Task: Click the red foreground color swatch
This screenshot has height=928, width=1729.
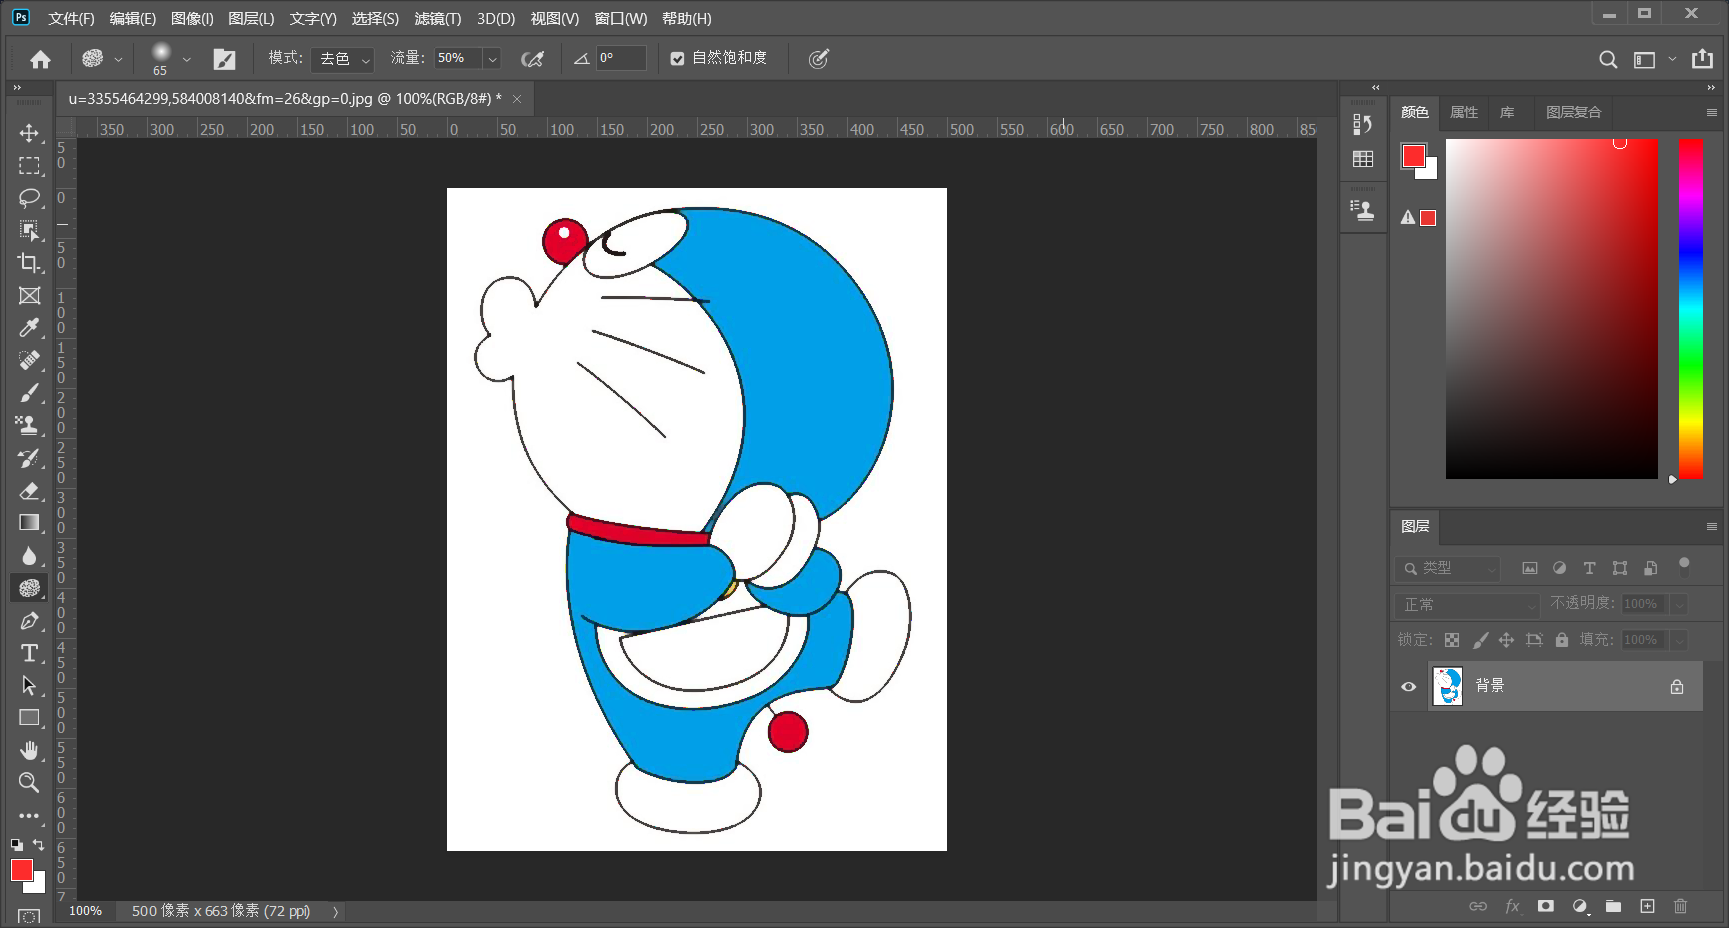Action: [20, 869]
